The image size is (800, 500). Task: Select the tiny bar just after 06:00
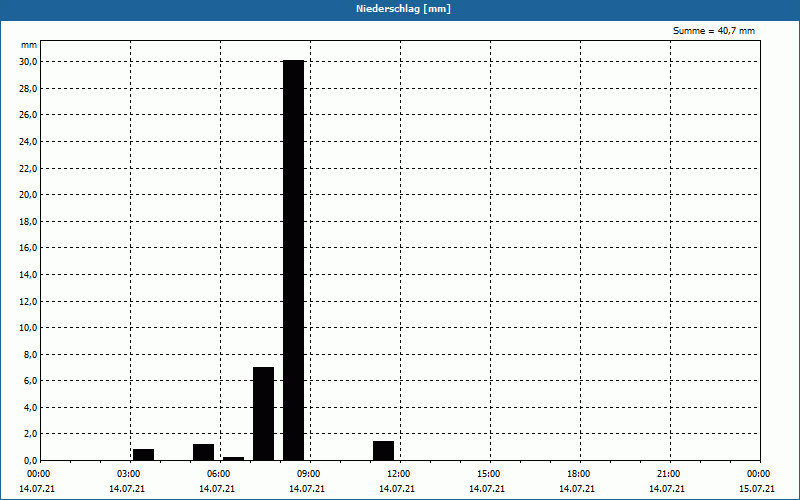click(233, 459)
